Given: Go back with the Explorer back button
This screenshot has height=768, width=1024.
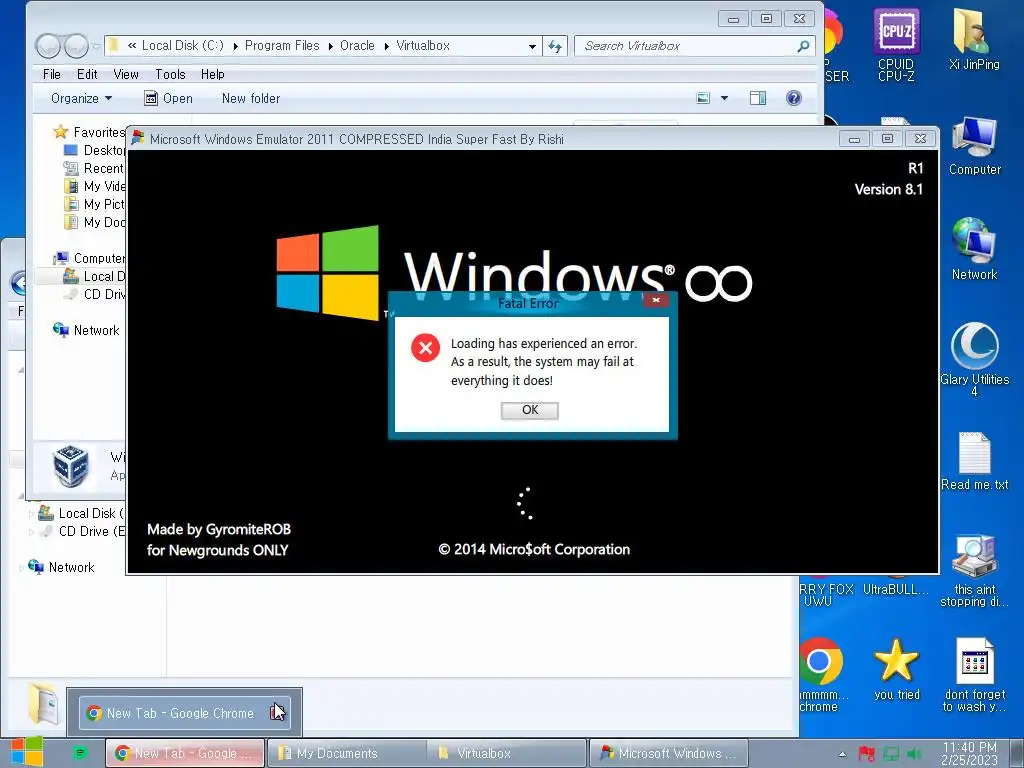Looking at the screenshot, I should click(48, 46).
